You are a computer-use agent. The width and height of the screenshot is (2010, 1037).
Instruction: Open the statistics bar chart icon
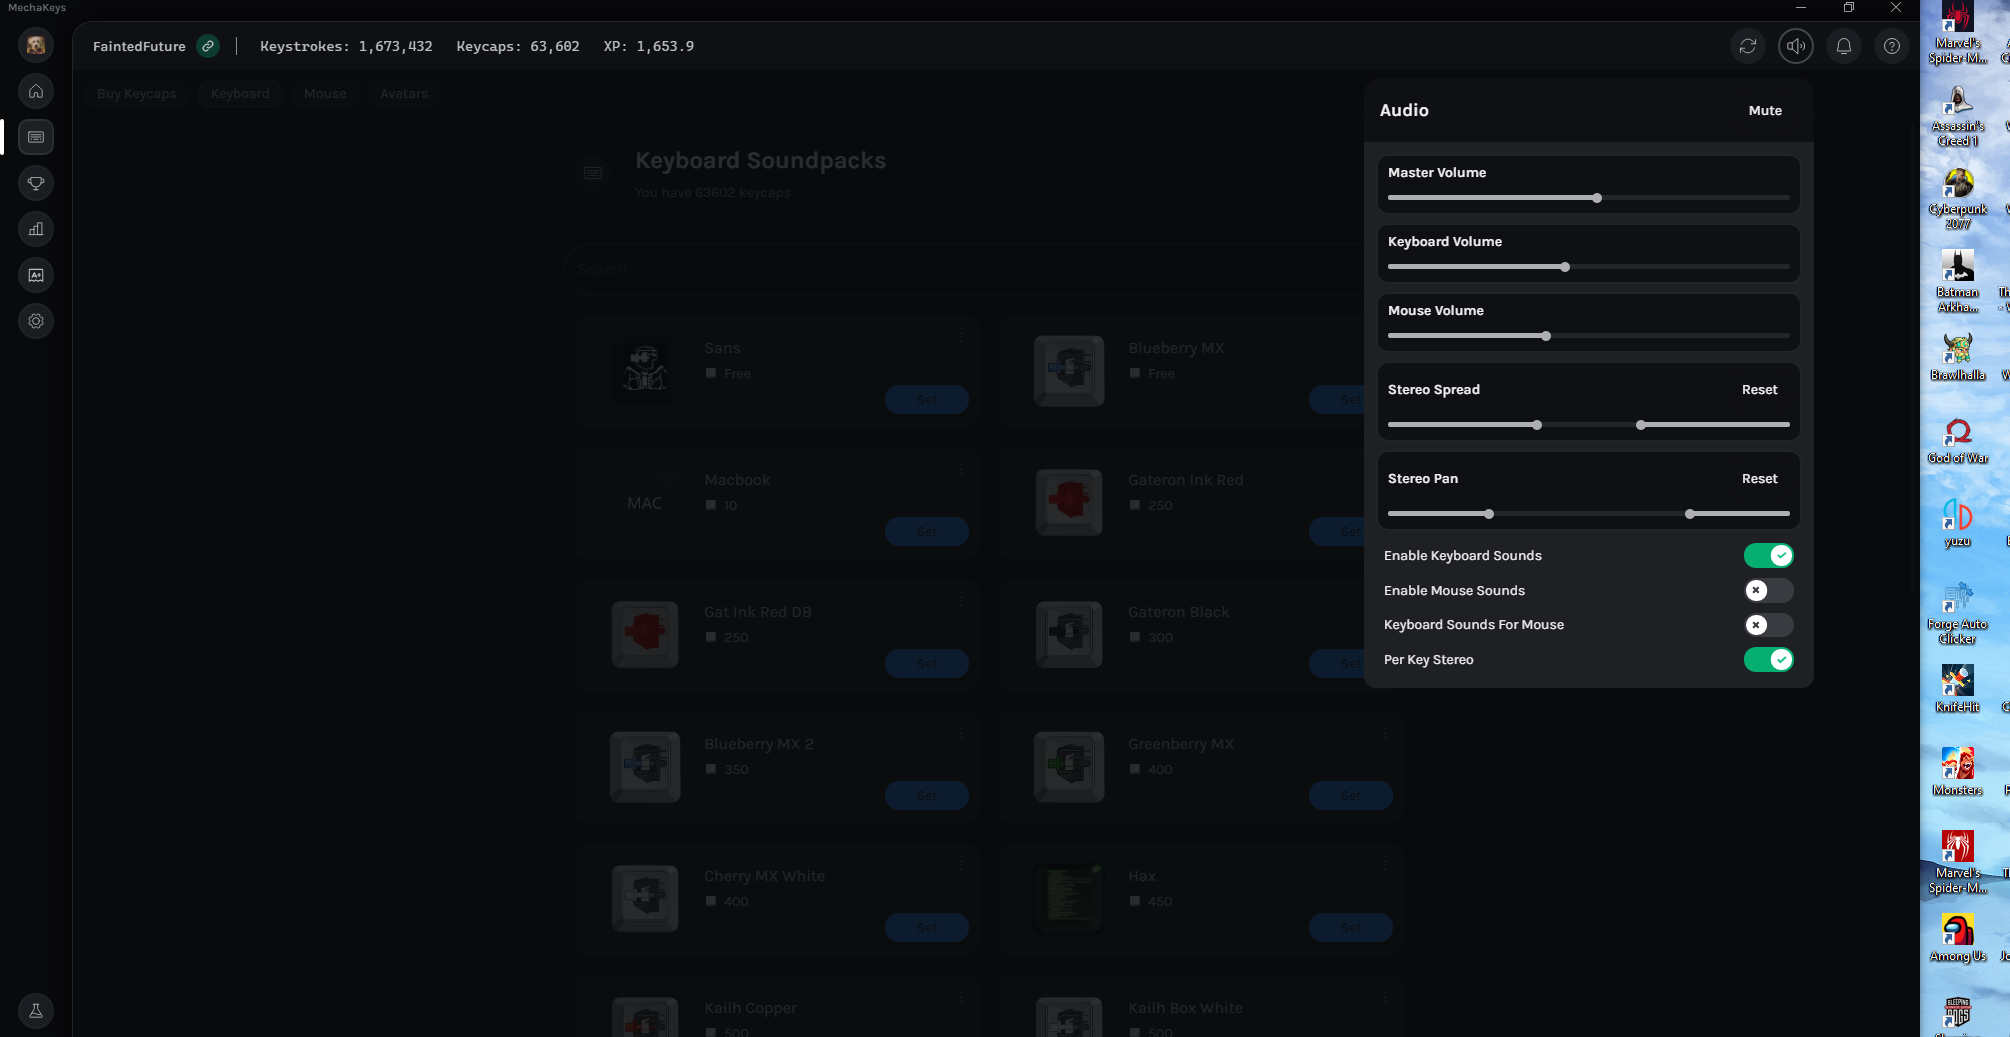(x=36, y=229)
